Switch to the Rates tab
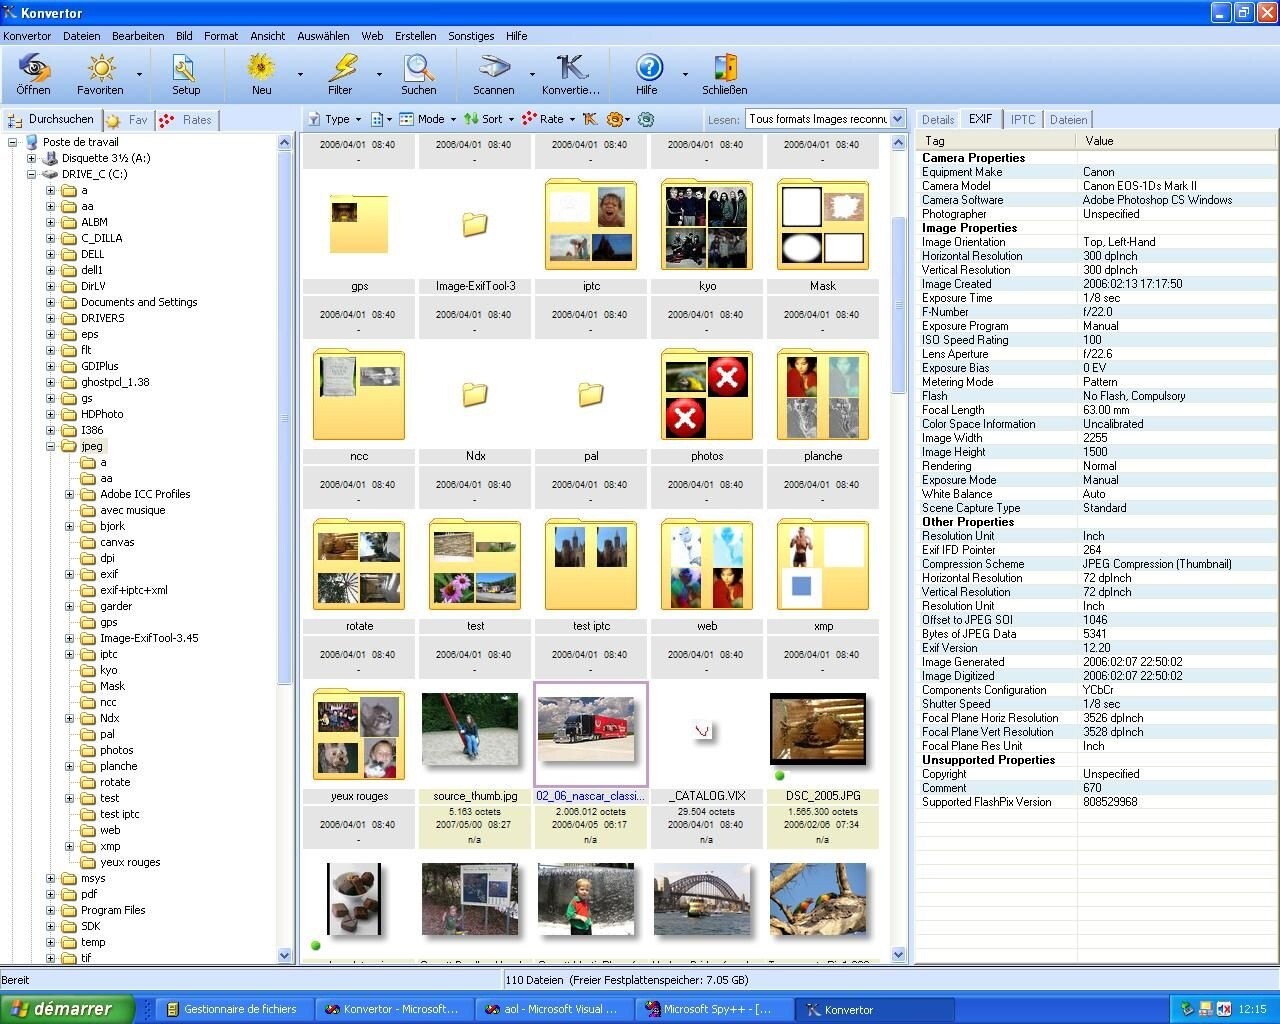The image size is (1280, 1024). pos(187,120)
